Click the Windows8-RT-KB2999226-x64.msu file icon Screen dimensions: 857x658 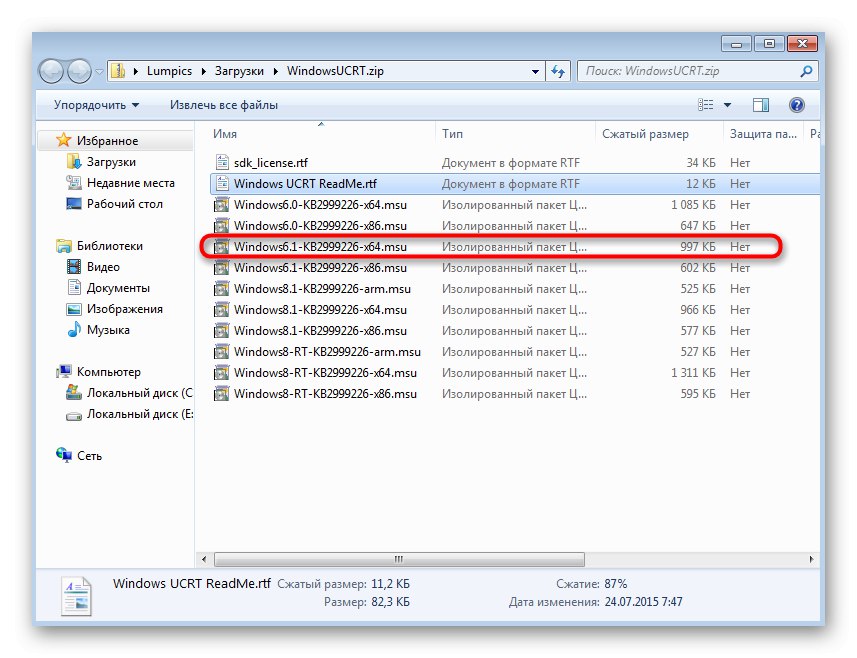coord(221,373)
